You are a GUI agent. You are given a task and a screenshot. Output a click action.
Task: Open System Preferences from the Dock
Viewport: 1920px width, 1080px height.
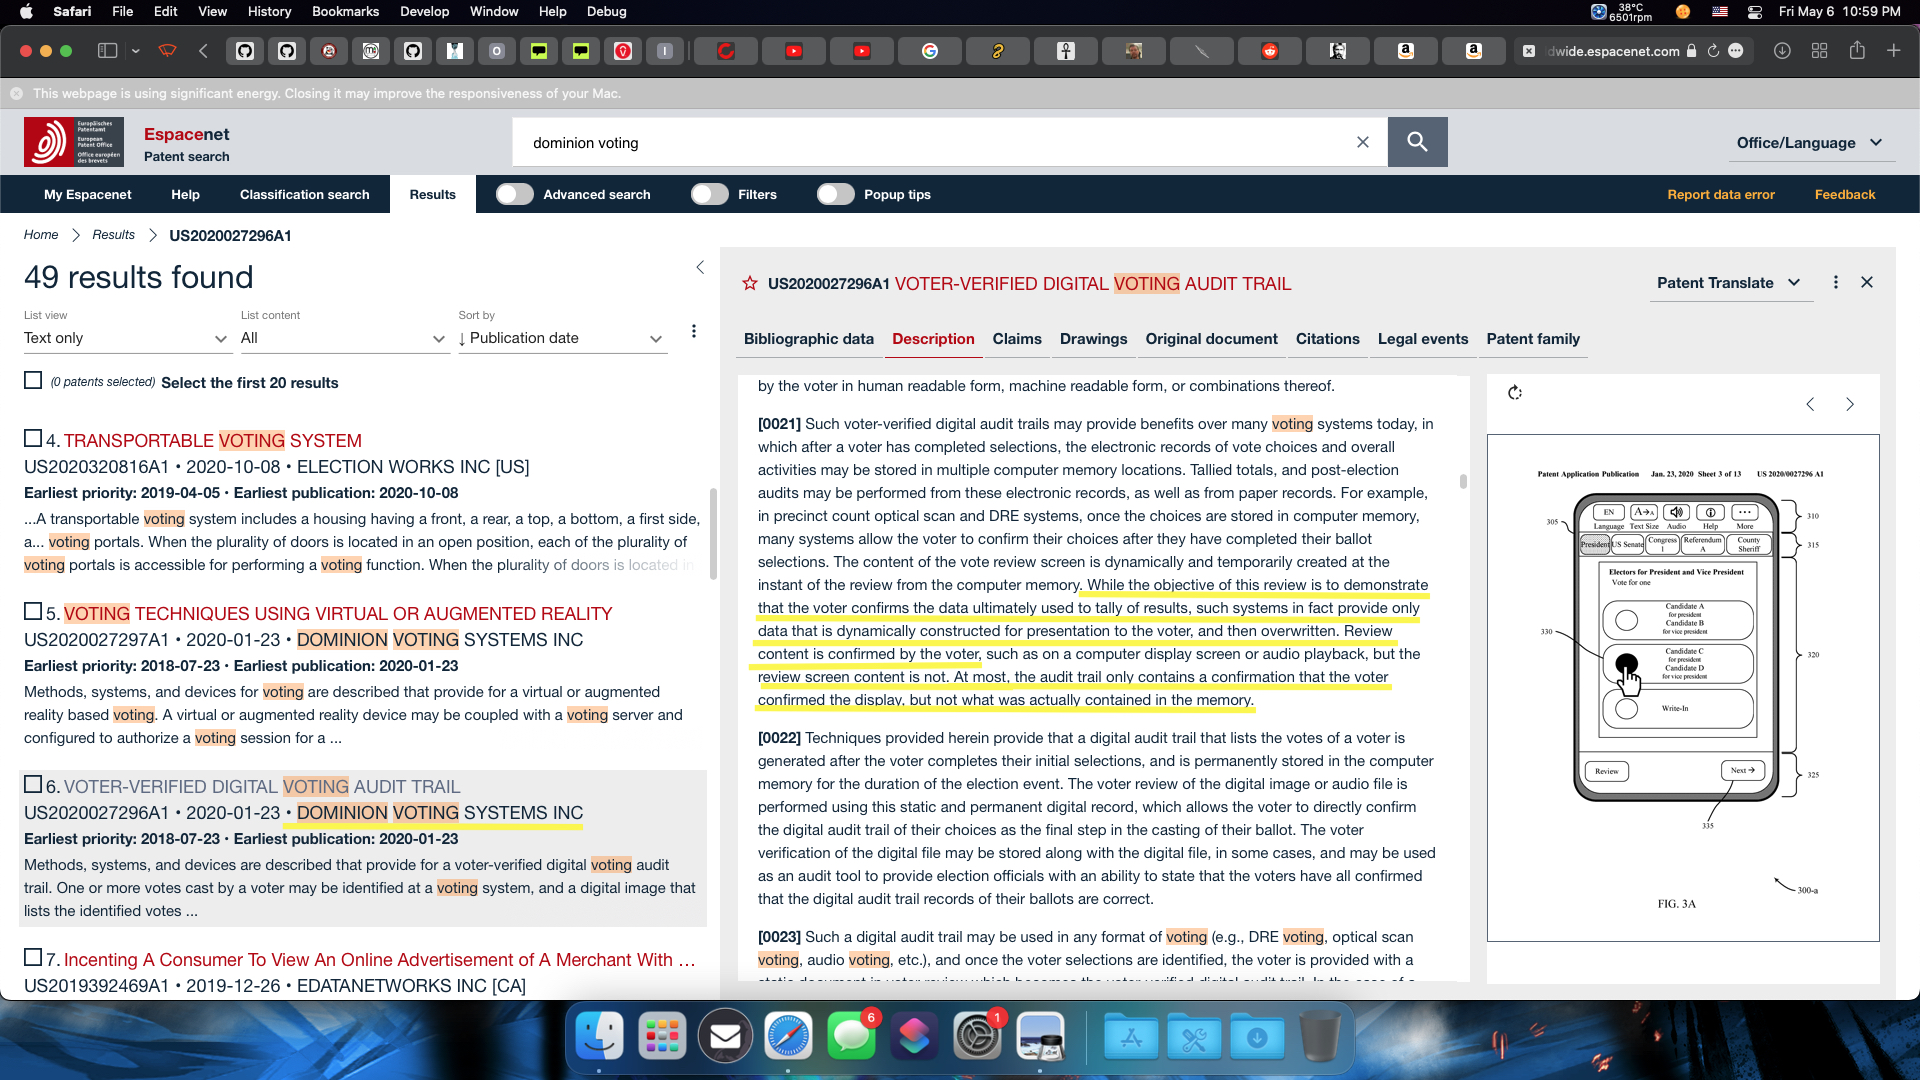977,1036
